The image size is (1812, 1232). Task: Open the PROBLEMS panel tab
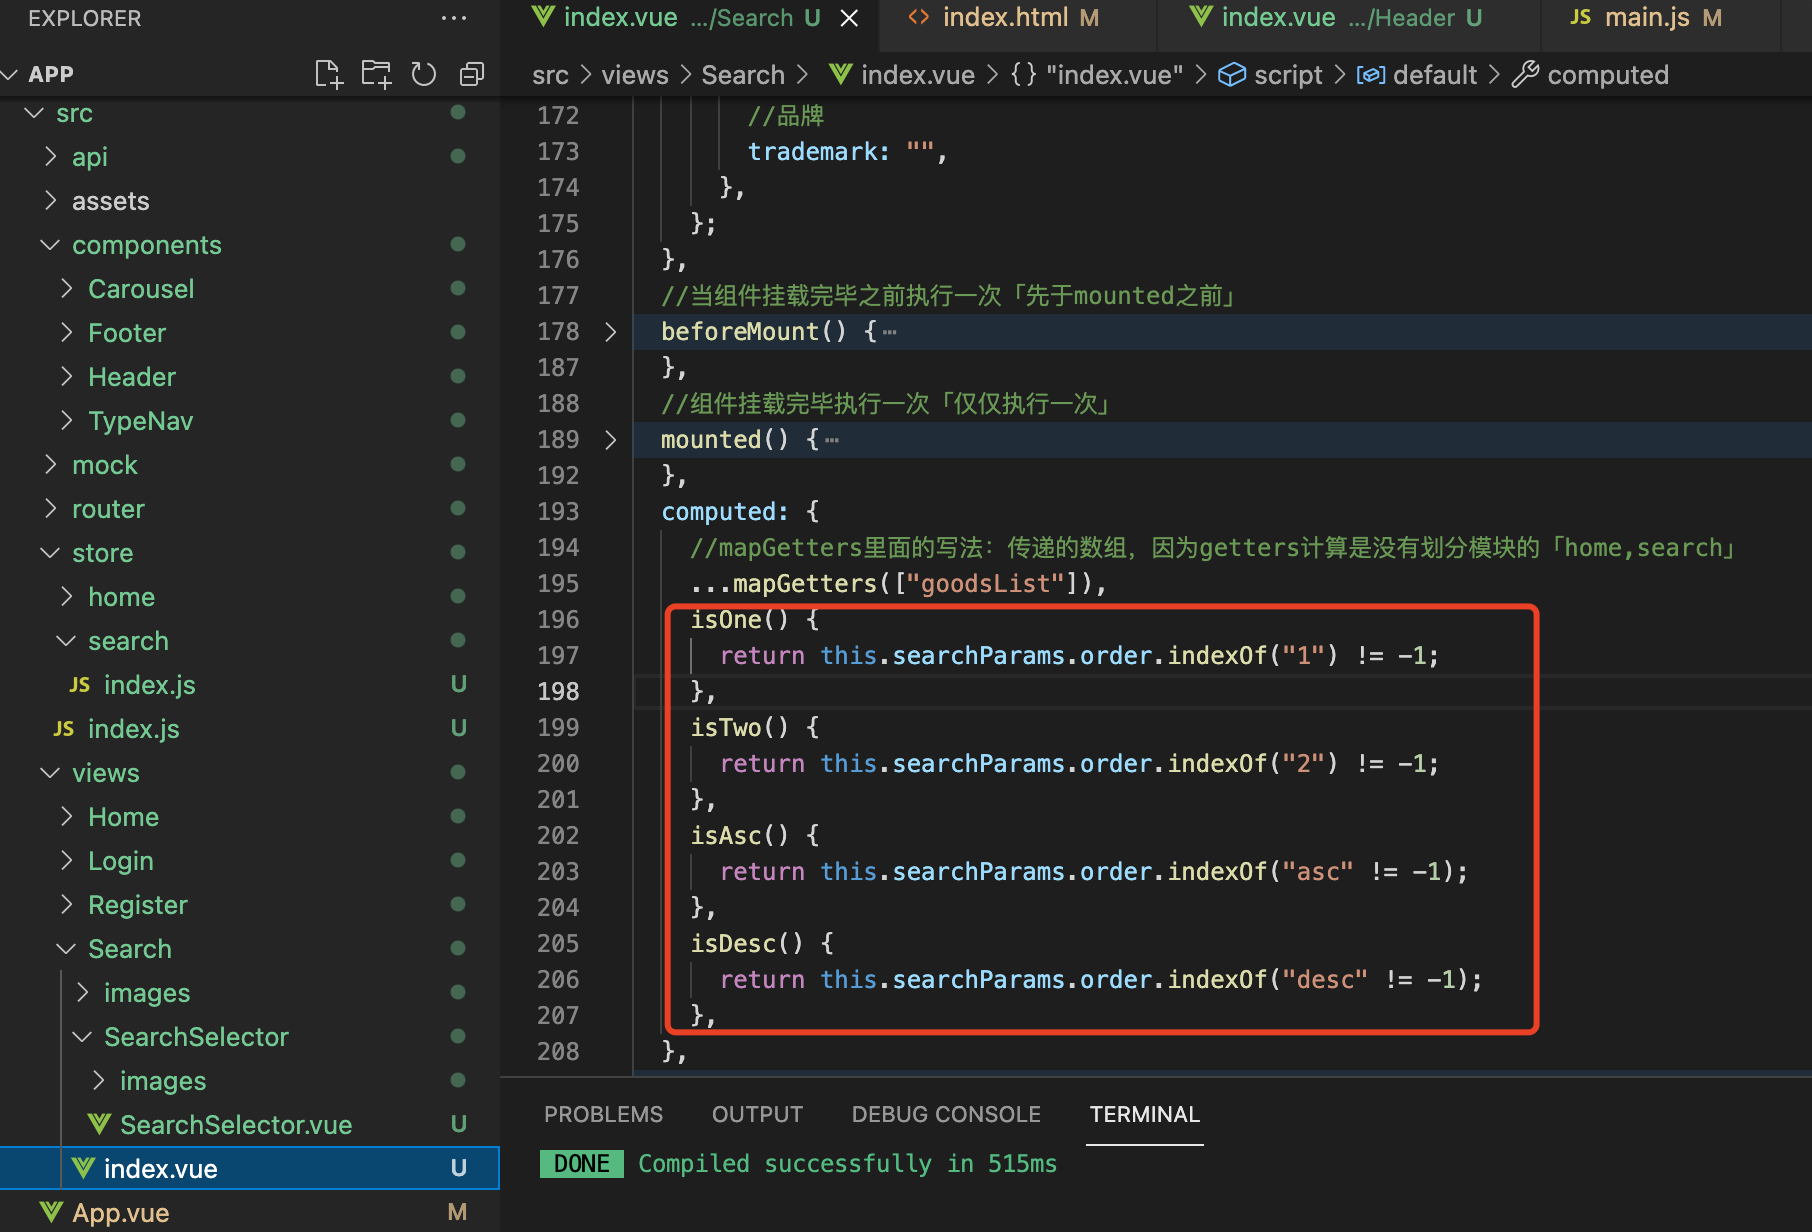603,1114
